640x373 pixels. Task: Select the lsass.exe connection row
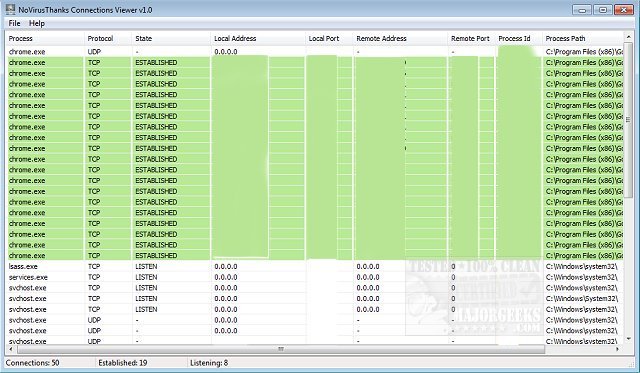[315, 266]
